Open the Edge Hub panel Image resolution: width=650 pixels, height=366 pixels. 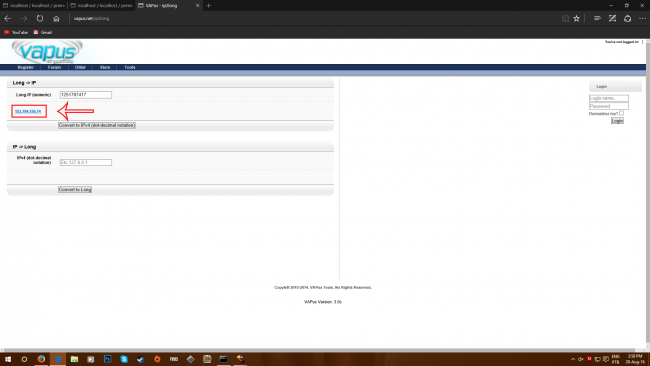point(597,18)
